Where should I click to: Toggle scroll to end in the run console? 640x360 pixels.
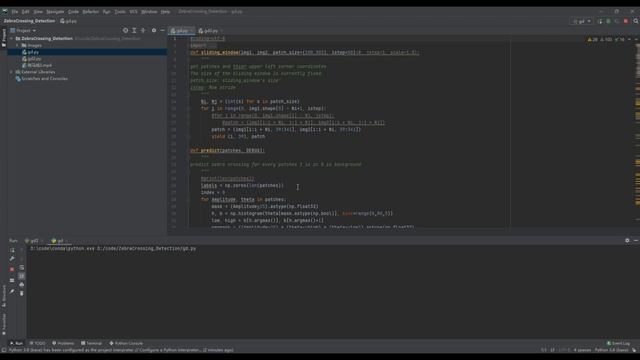click(x=22, y=276)
